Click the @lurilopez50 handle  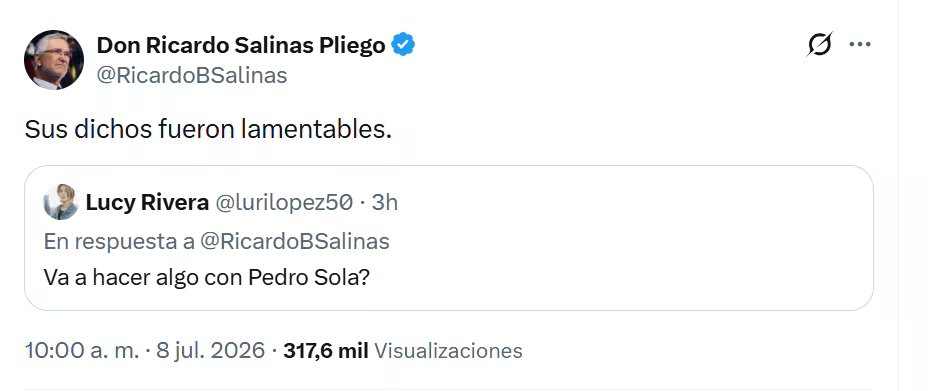(x=284, y=203)
